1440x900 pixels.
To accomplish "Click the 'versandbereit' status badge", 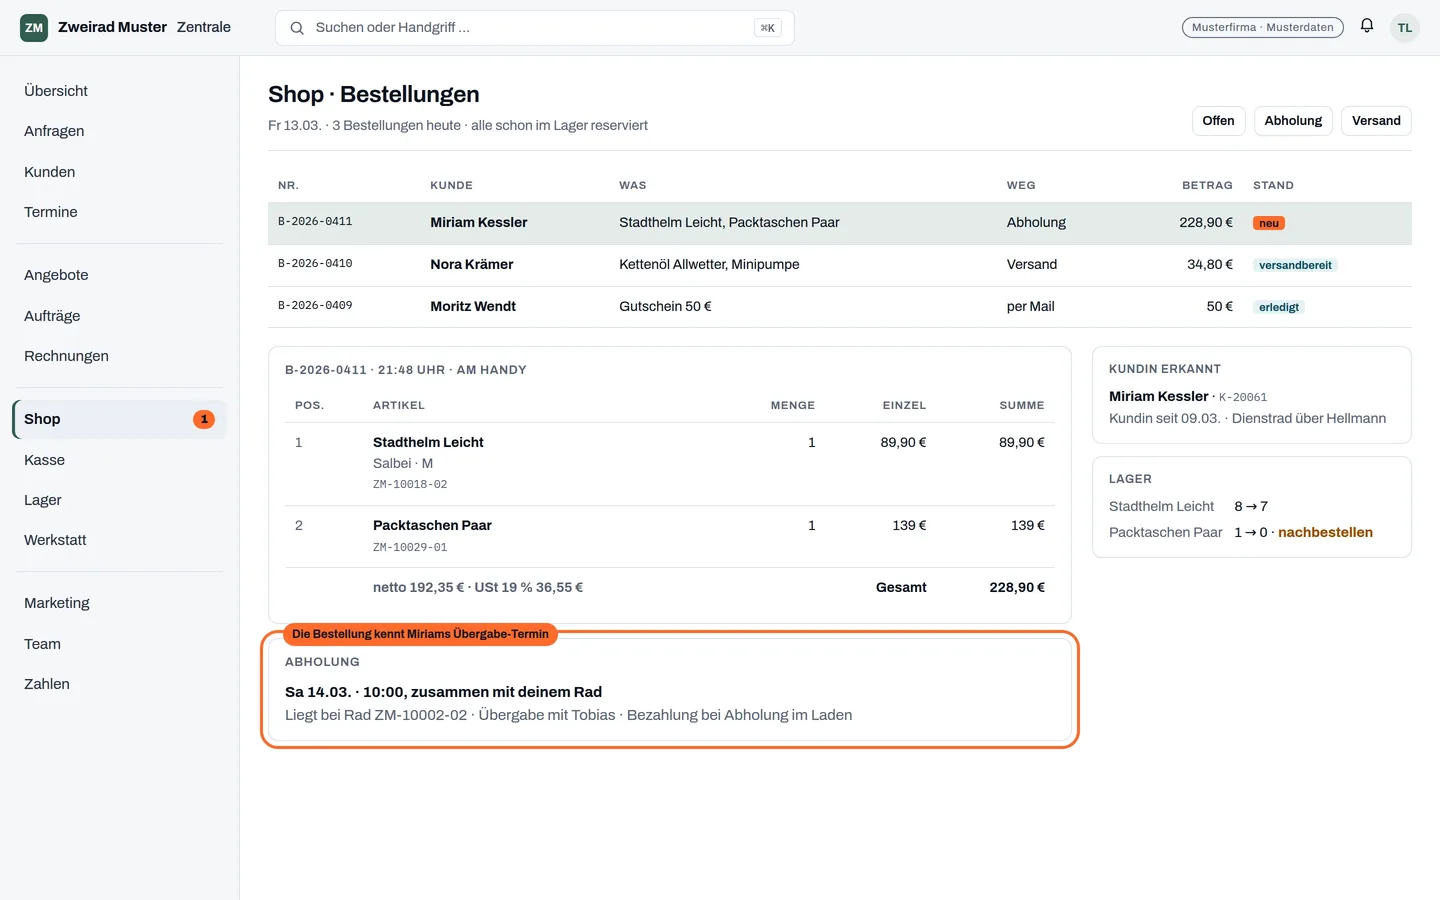I will coord(1295,265).
